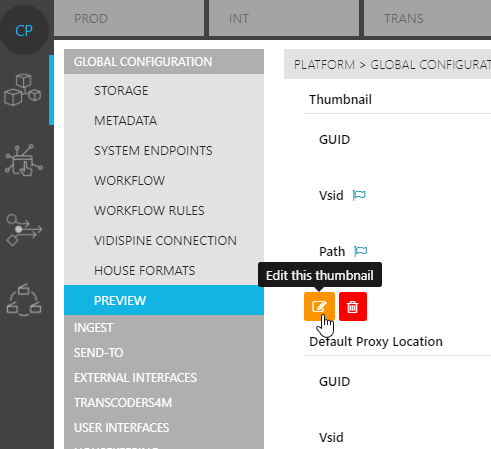Screen dimensions: 491x449
Task: Go to VIDISPINE CONNECTION settings
Action: [164, 240]
